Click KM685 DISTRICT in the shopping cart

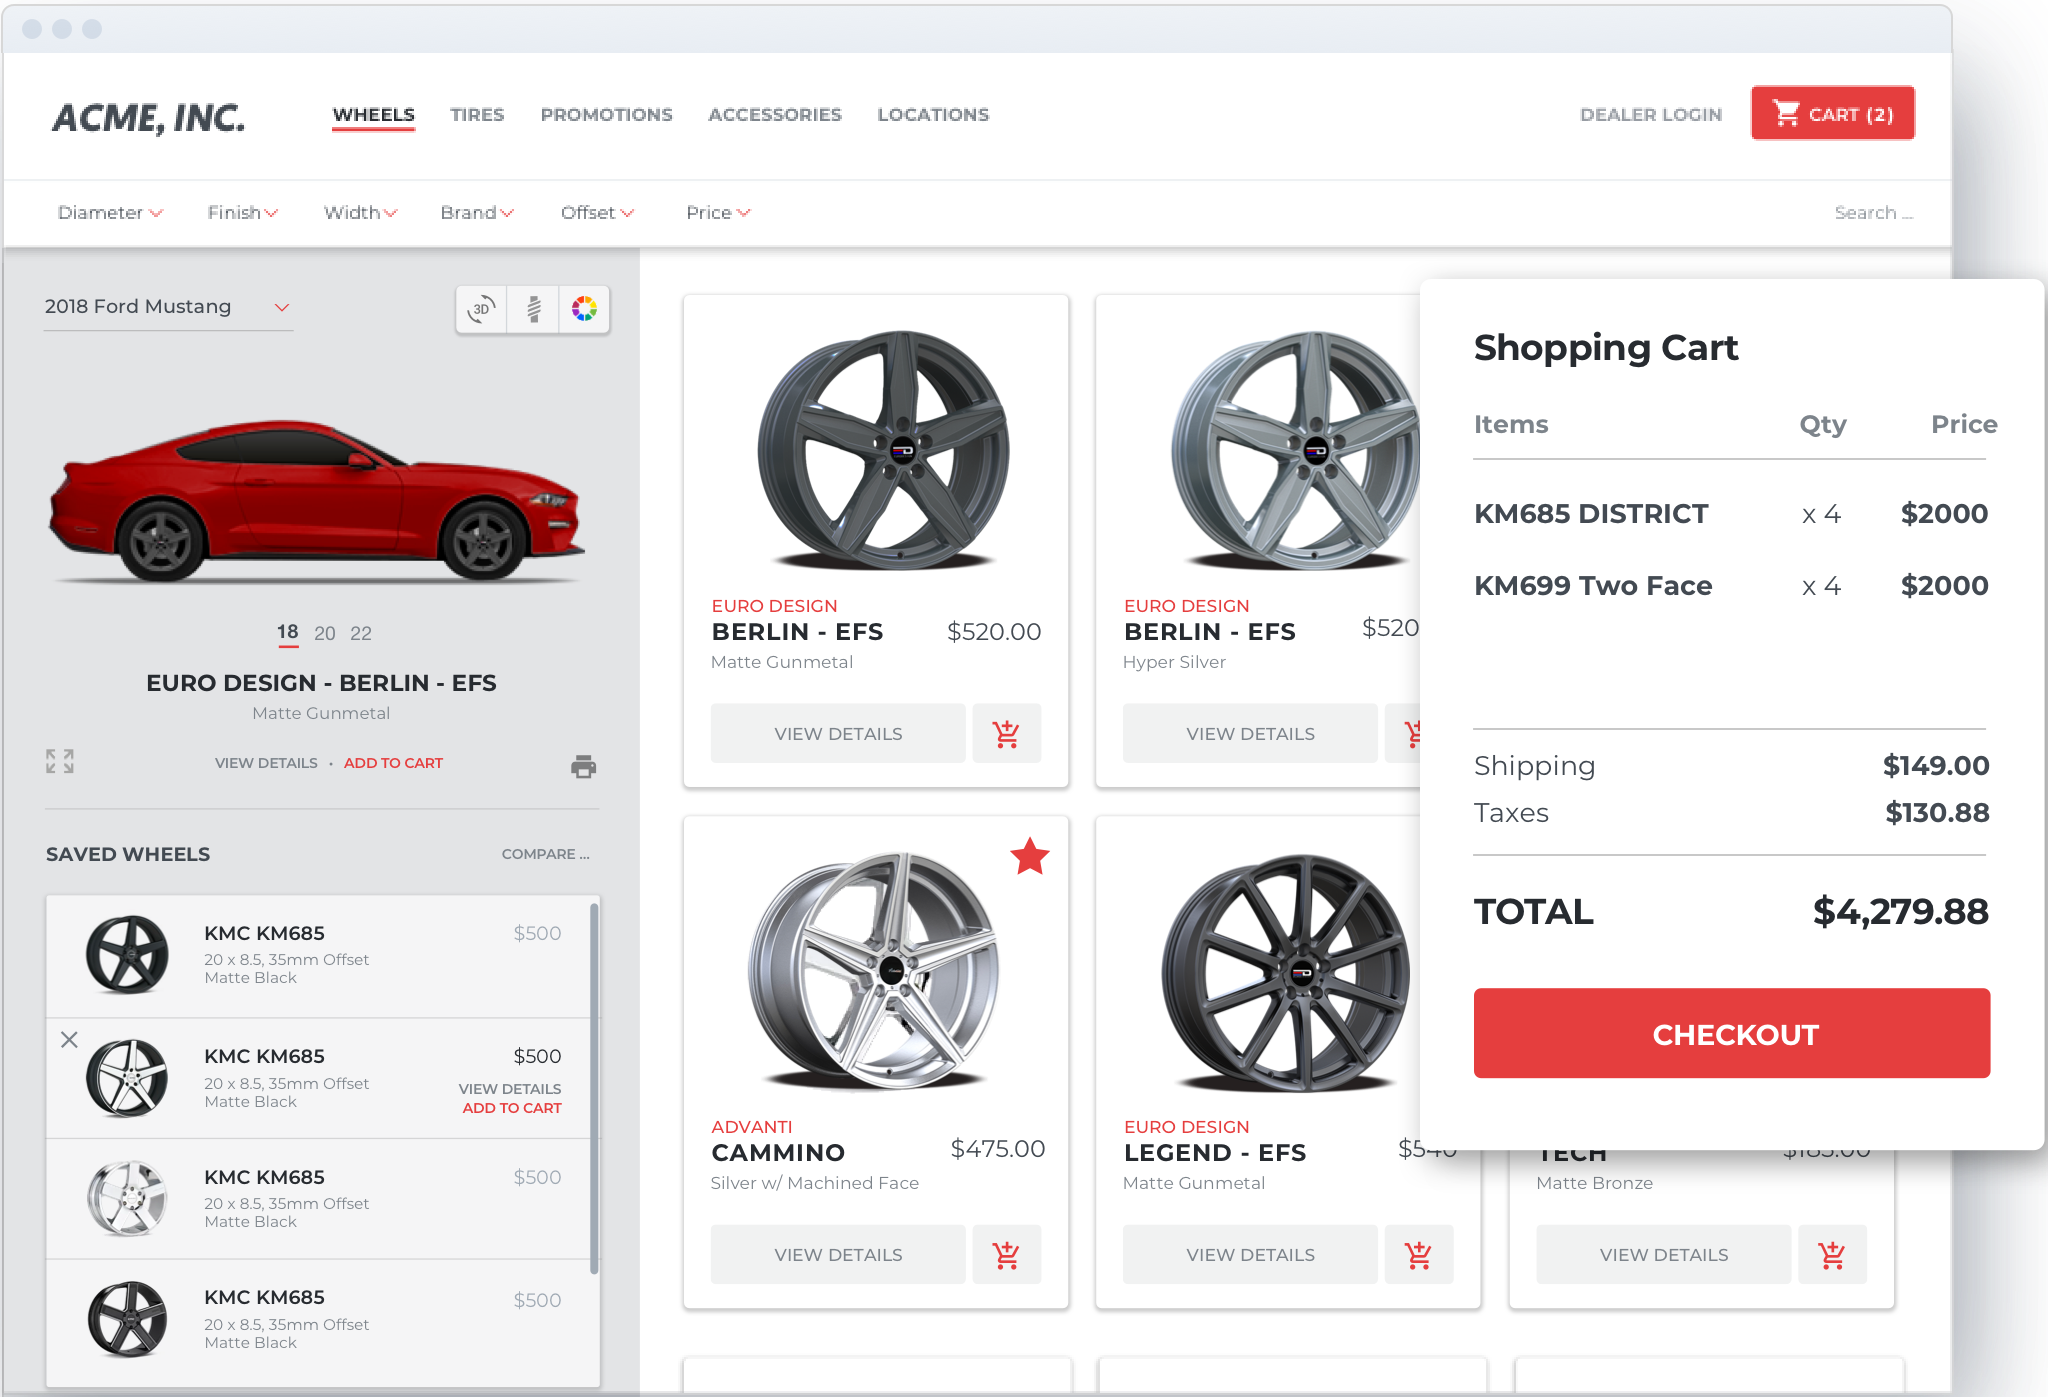click(x=1591, y=514)
